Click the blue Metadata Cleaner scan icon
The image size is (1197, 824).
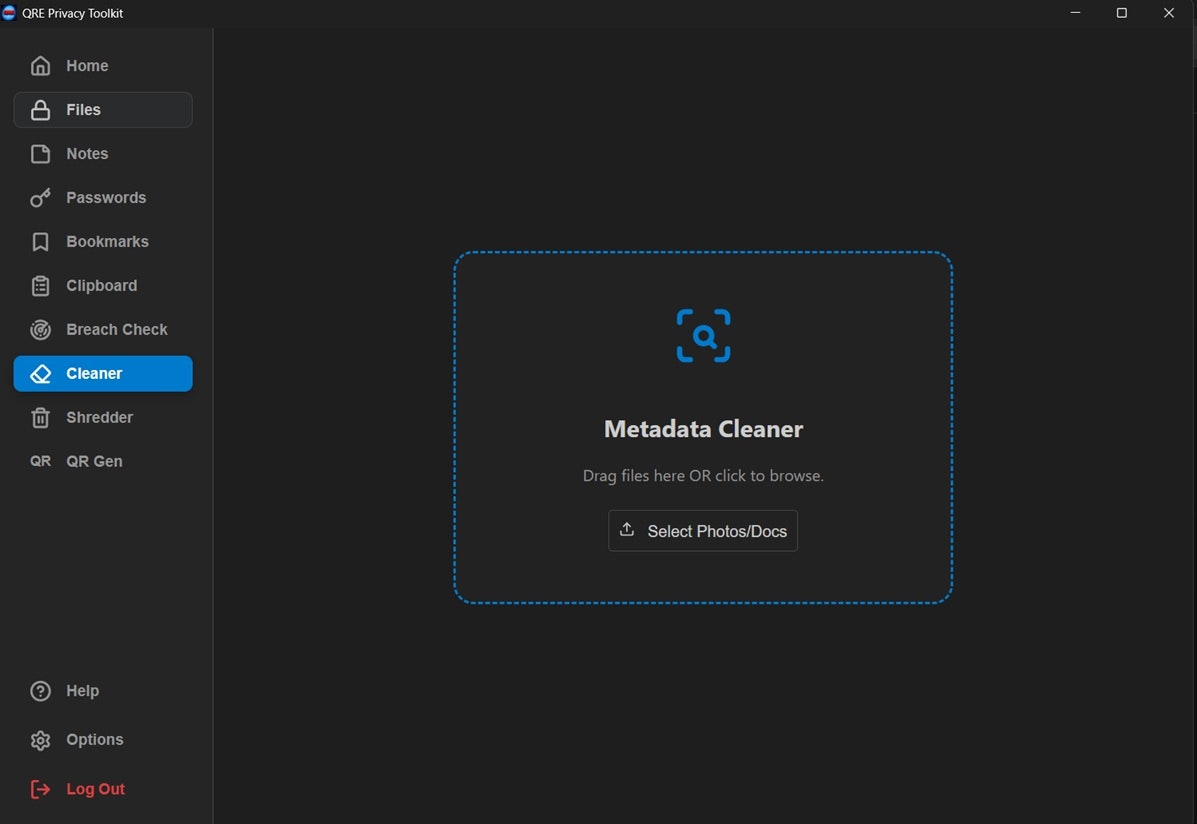(x=703, y=335)
